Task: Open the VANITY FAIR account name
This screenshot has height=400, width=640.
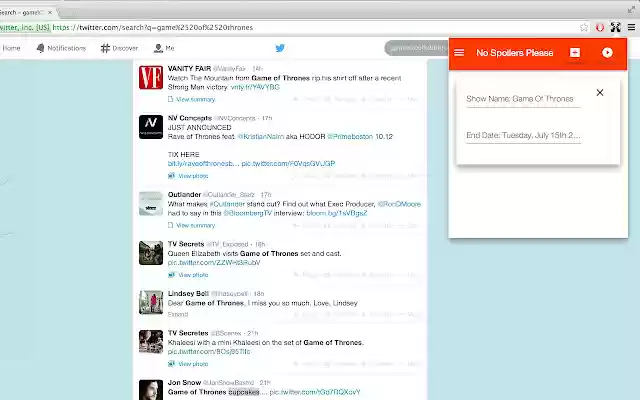Action: 189,69
